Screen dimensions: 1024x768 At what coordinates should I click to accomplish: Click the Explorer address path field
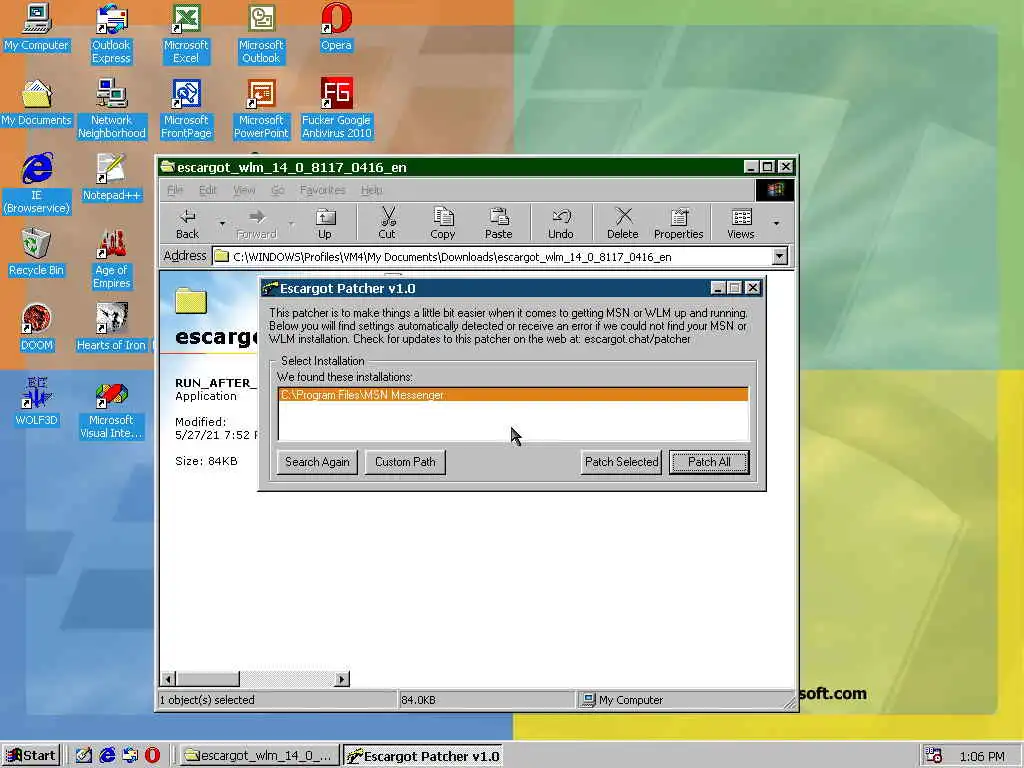(x=492, y=256)
